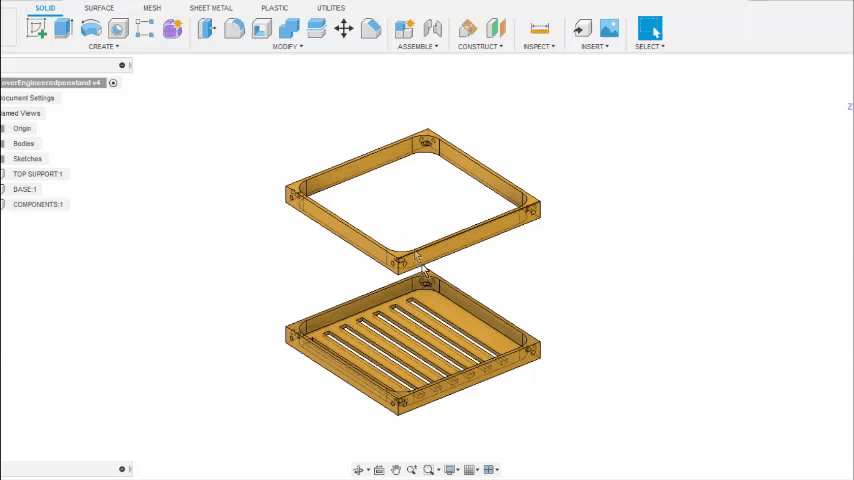This screenshot has height=480, width=854.
Task: Open the SELECT dropdown menu
Action: [650, 47]
